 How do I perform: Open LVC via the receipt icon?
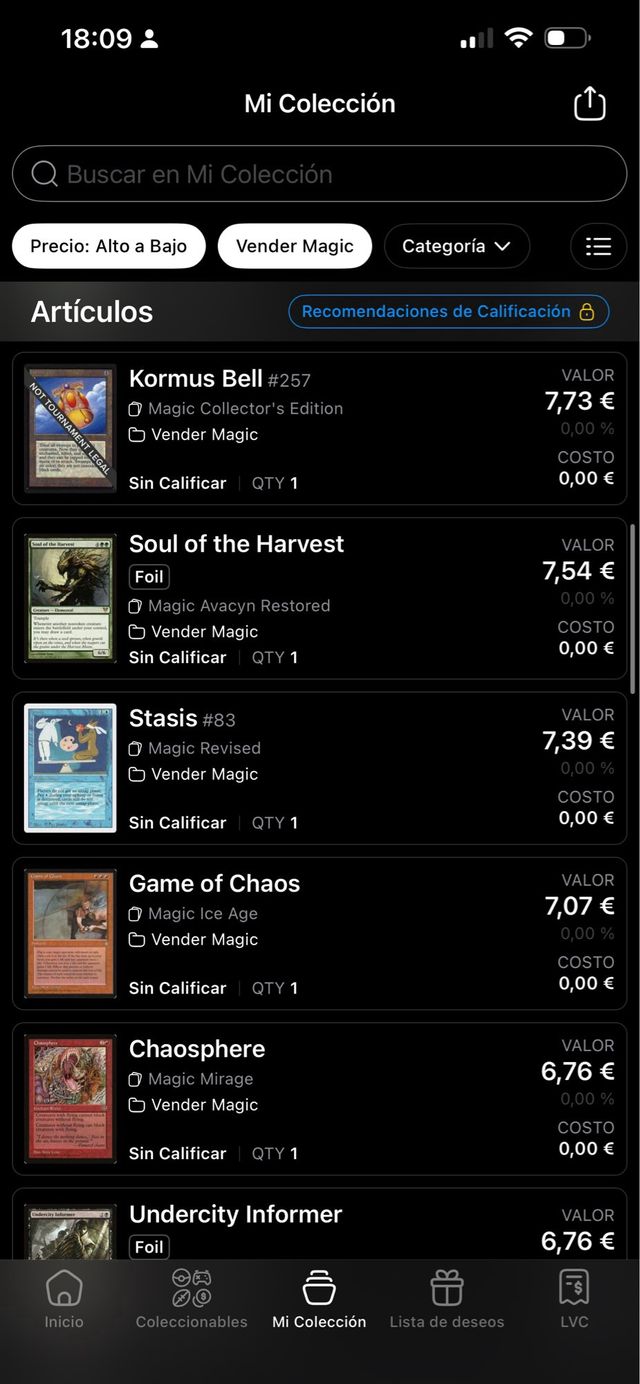(574, 1288)
